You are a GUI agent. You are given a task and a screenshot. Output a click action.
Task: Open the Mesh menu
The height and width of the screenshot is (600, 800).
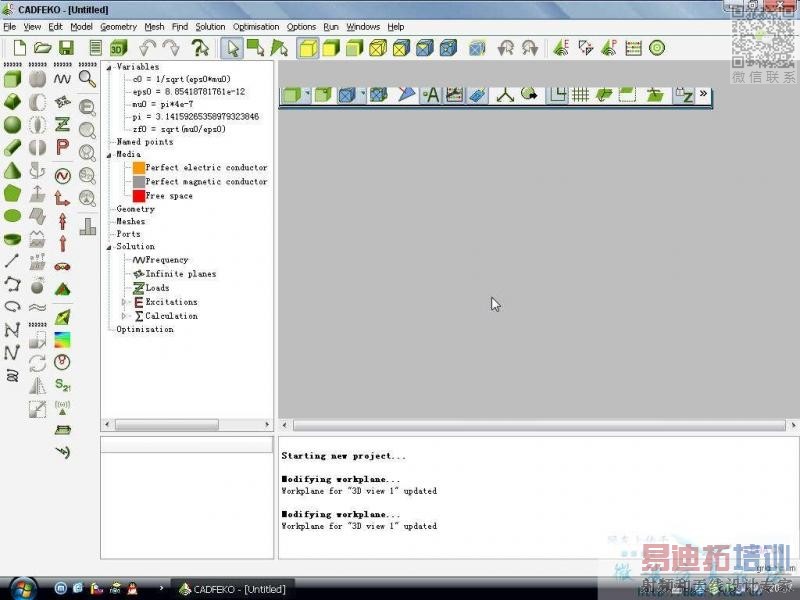click(x=154, y=27)
